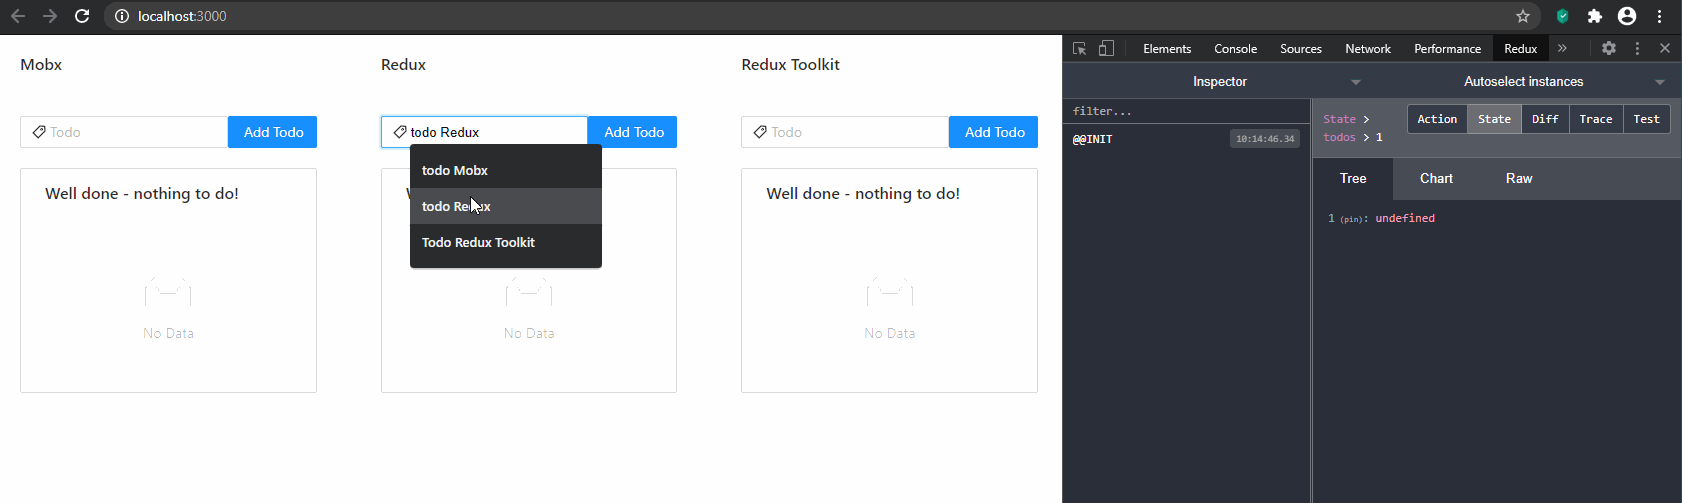Open DevTools settings gear

click(x=1608, y=48)
